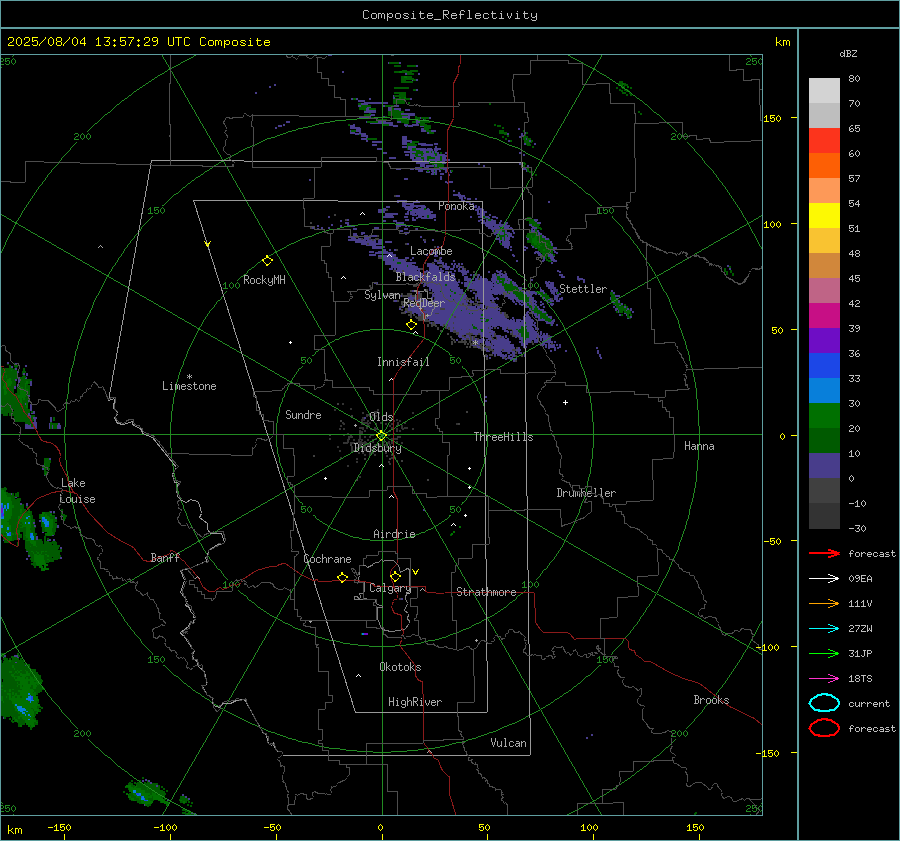Click the bright yellow swatch in dBZ scale

[x=824, y=215]
